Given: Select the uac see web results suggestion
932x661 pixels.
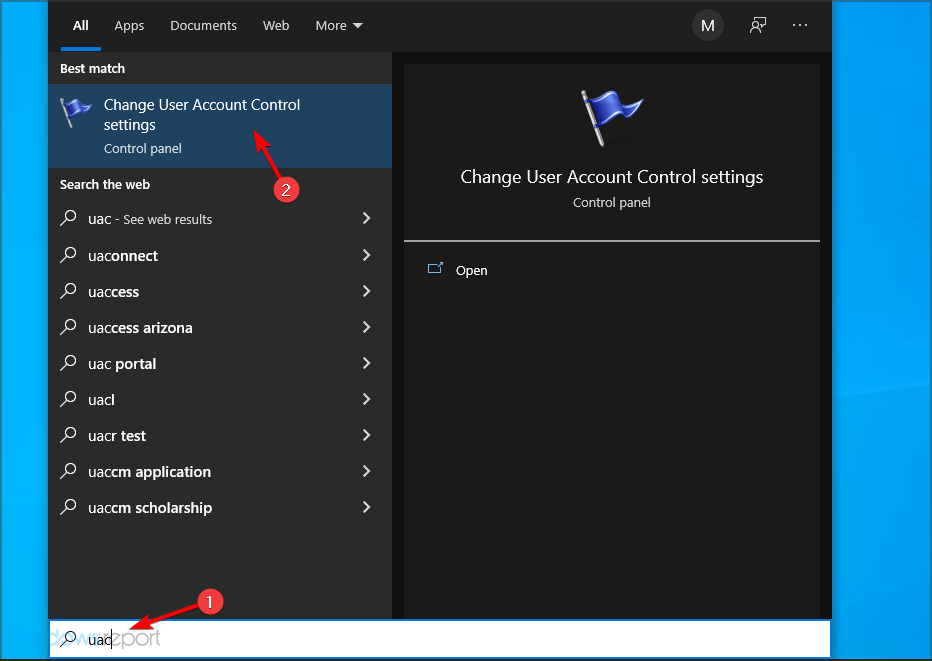Looking at the screenshot, I should (150, 219).
